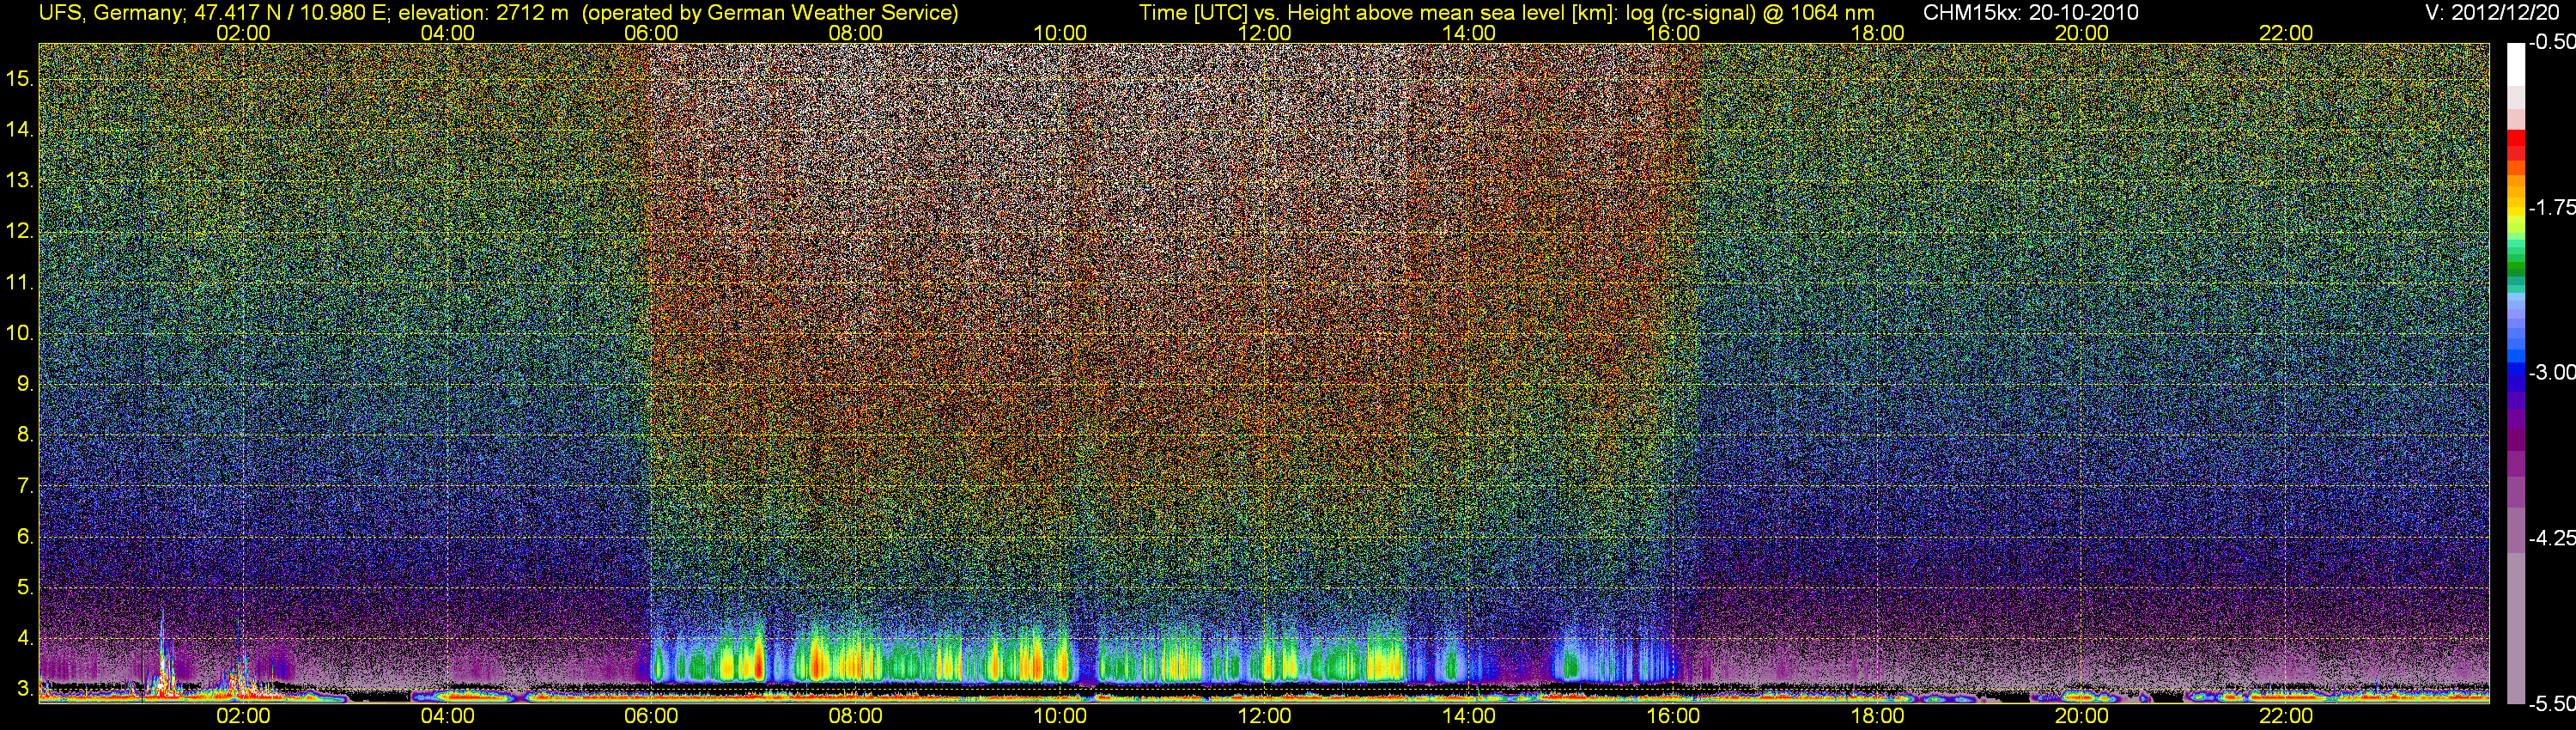Click the 20:00 label on the bottom time axis
This screenshot has height=730, width=2576.
(x=2082, y=716)
